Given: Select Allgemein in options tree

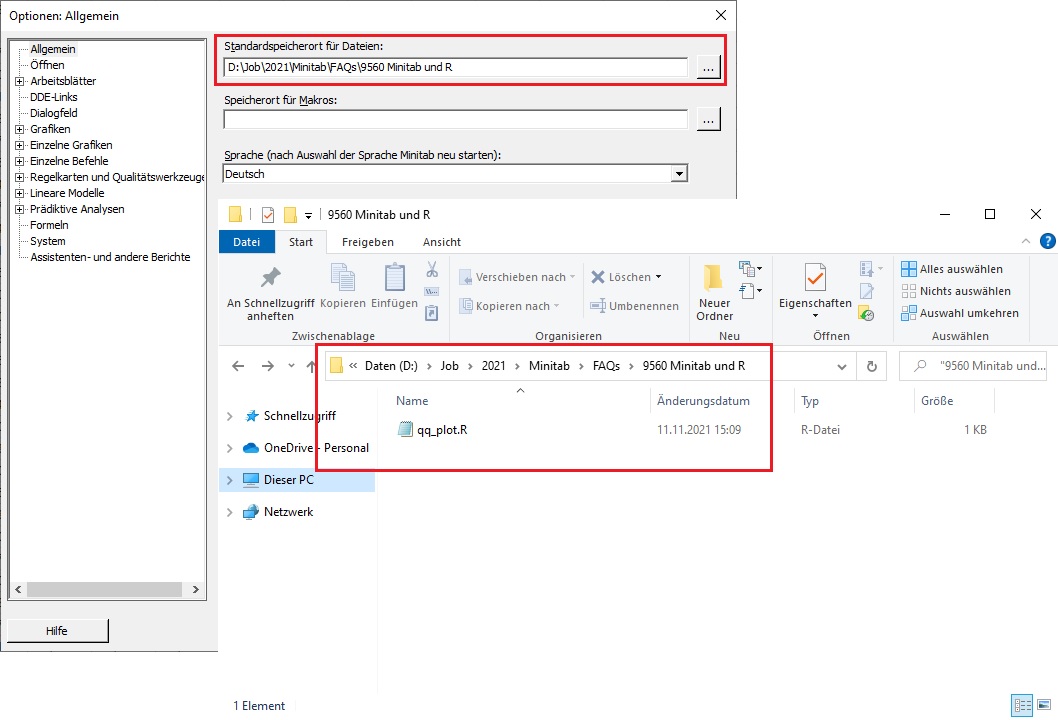Looking at the screenshot, I should 53,49.
